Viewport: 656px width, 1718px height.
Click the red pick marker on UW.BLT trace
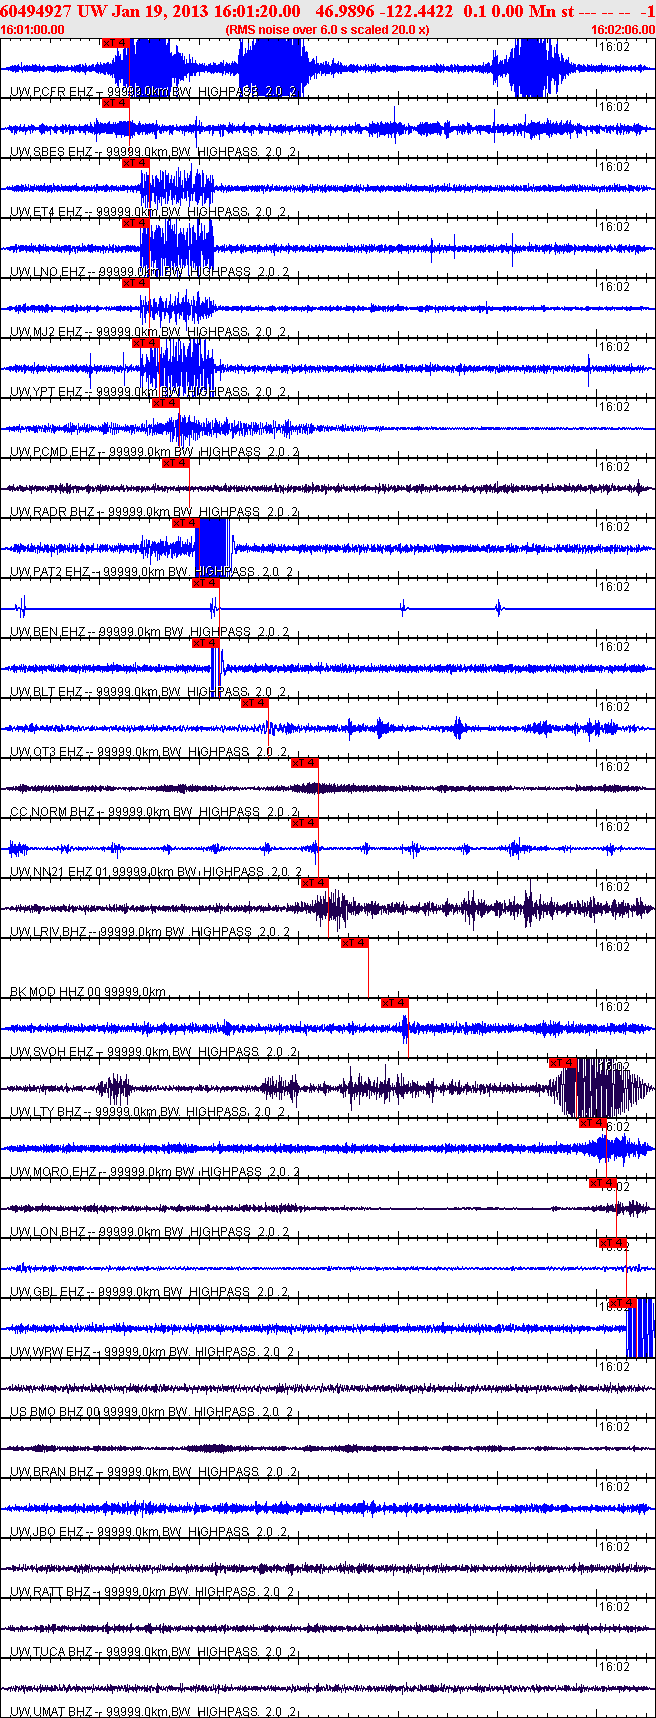click(205, 643)
